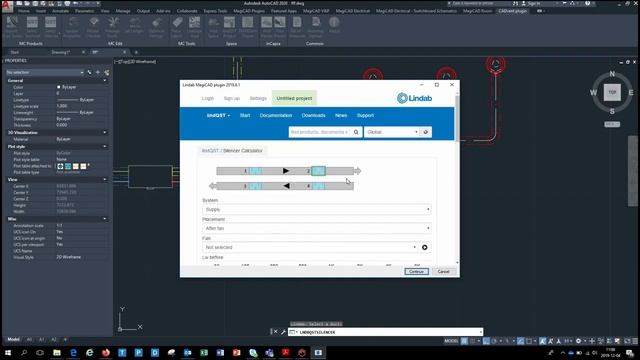Open the Express Tools ribbon tab
The image size is (640, 360).
tap(215, 11)
